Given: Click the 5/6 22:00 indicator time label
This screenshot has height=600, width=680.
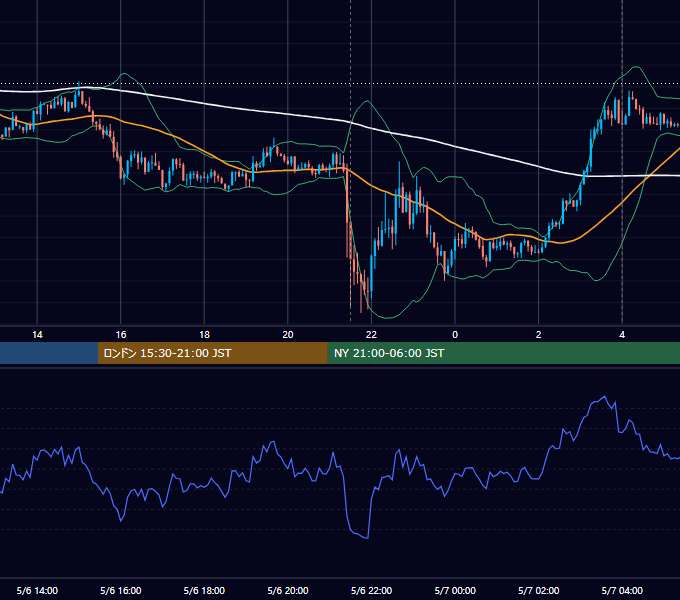Looking at the screenshot, I should [x=371, y=590].
